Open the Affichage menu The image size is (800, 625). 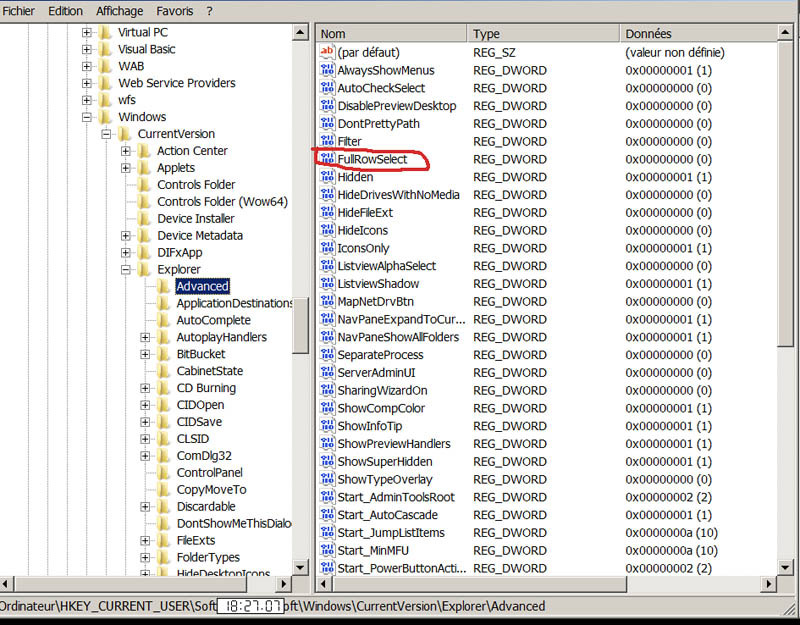click(x=119, y=11)
